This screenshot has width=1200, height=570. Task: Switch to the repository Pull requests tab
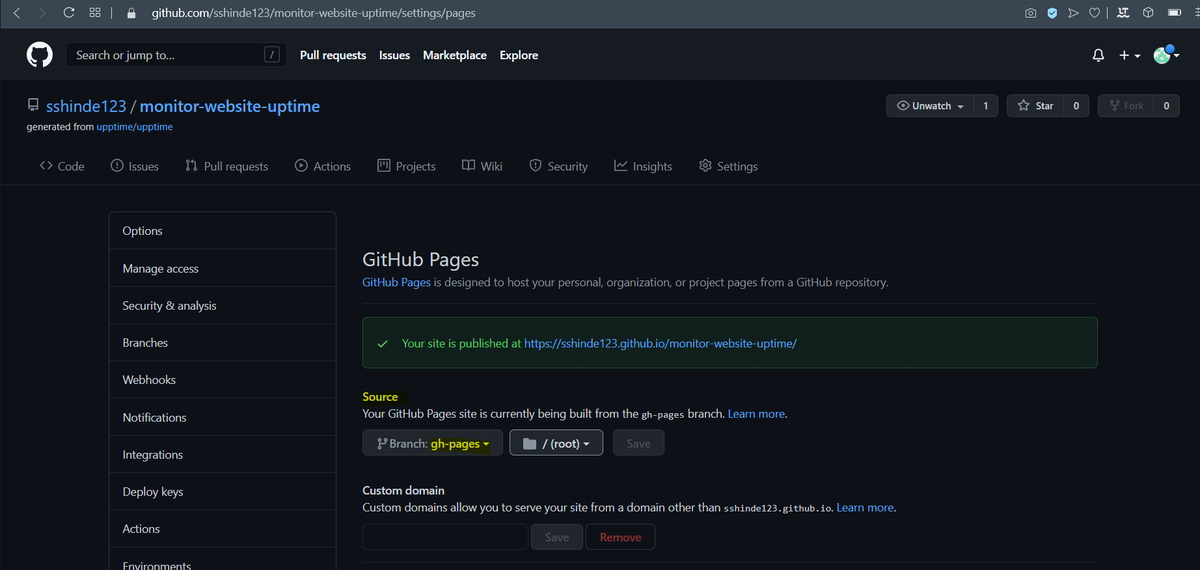[226, 166]
